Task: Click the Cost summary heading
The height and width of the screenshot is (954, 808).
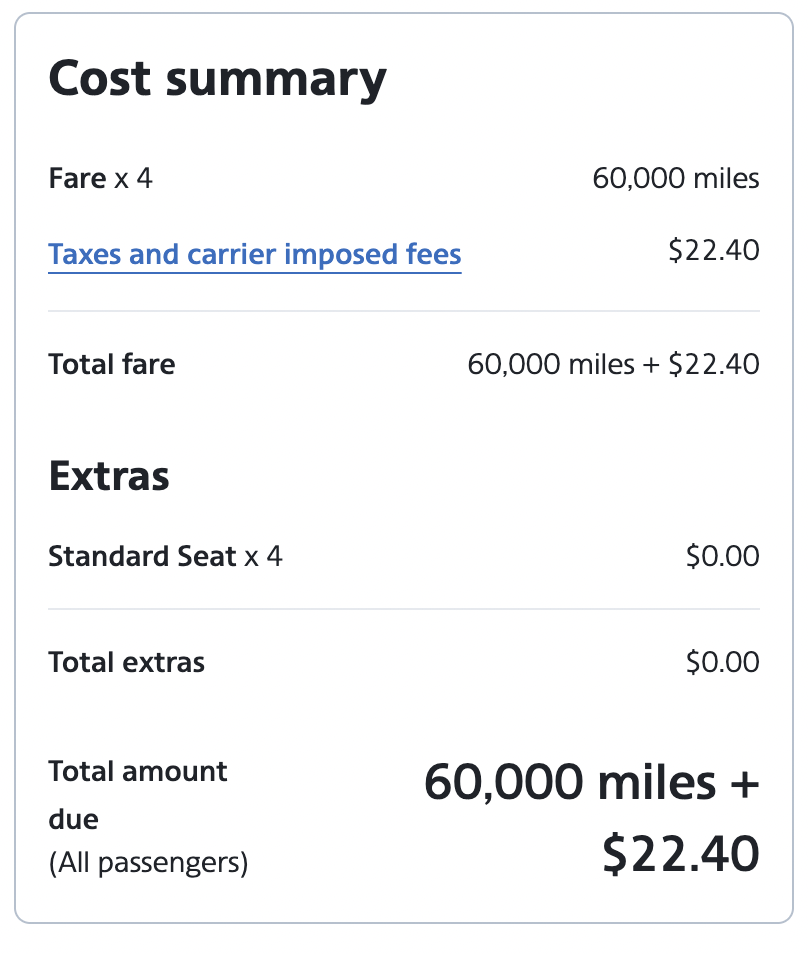Action: click(217, 79)
